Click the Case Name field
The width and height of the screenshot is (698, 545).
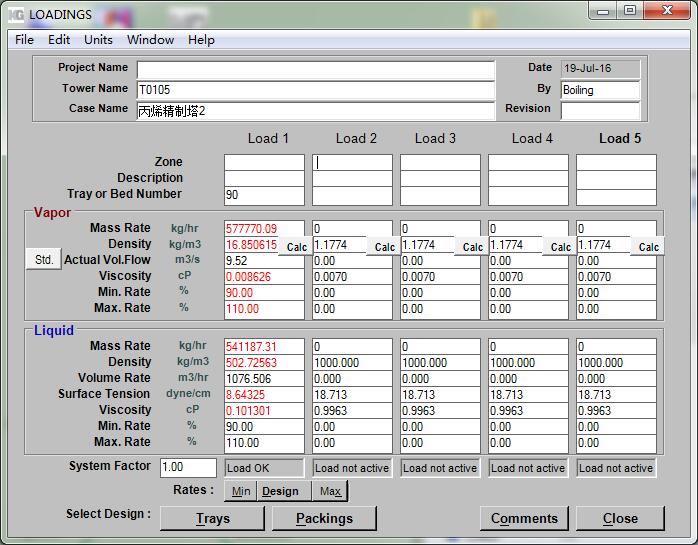(316, 111)
